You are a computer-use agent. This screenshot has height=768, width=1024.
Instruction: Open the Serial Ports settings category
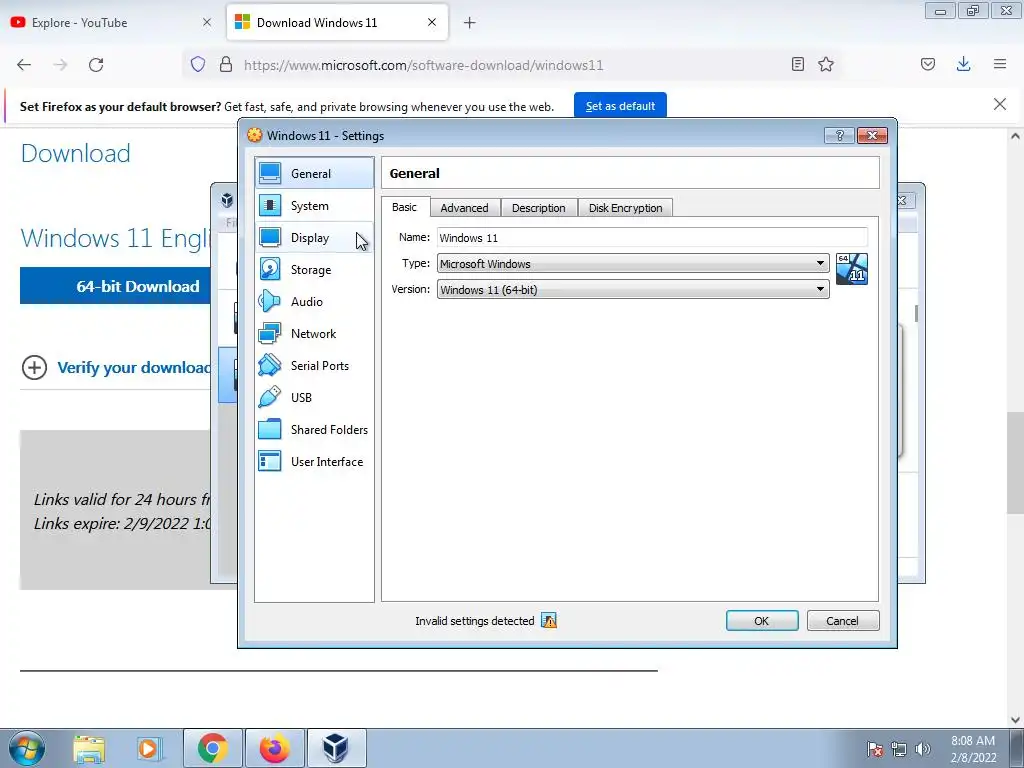[314, 366]
